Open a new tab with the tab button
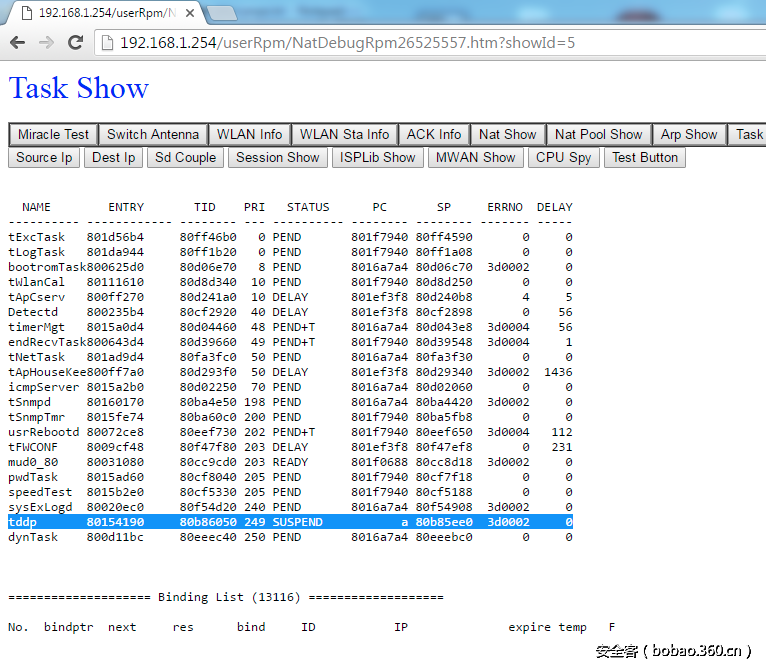Screen dimensions: 766x669 coord(221,13)
